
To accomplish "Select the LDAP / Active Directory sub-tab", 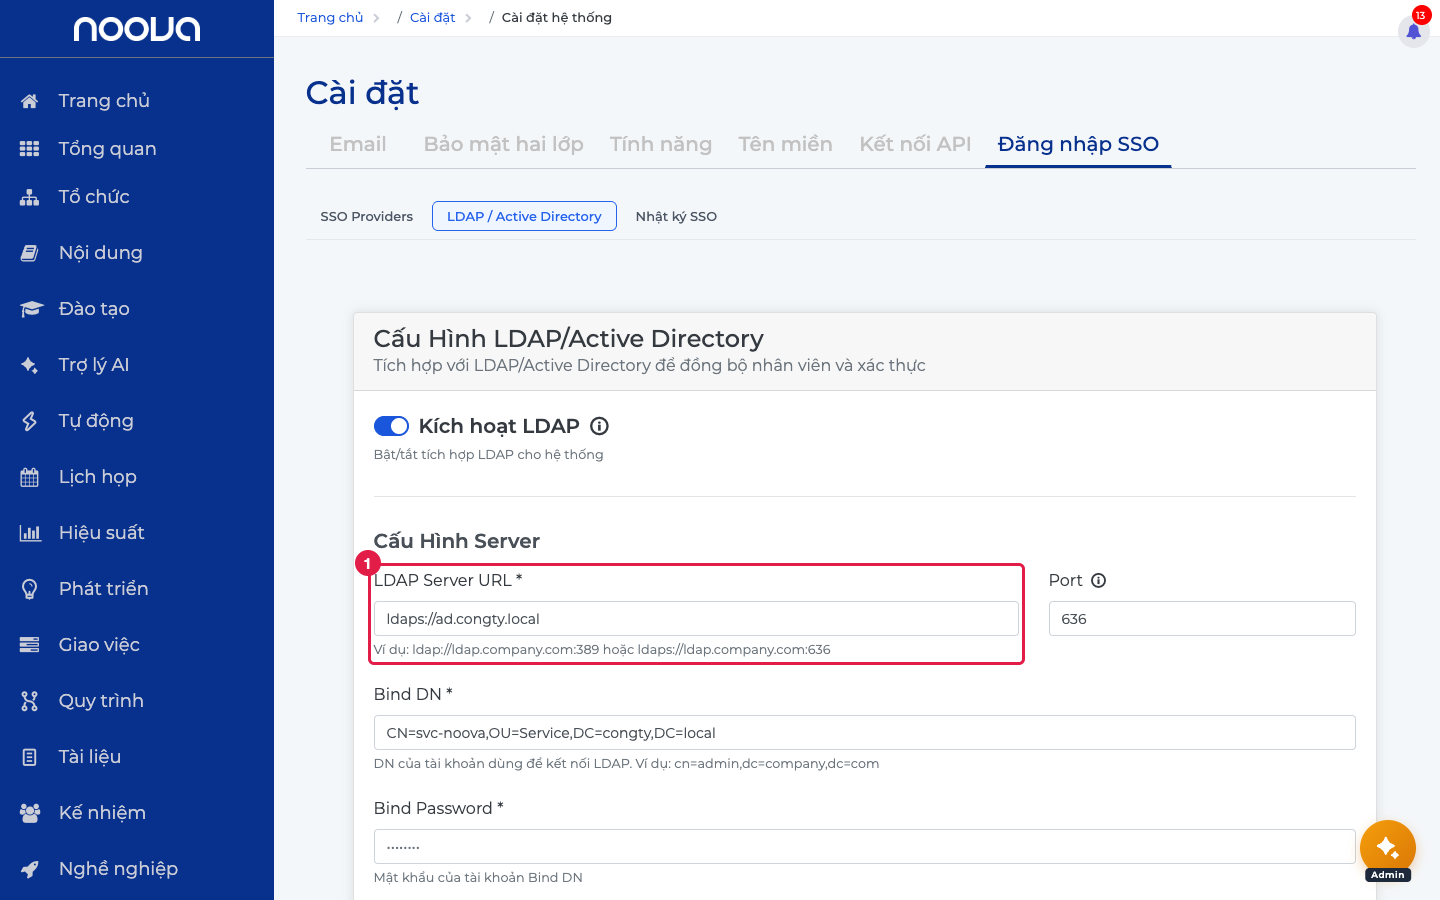I will point(524,216).
